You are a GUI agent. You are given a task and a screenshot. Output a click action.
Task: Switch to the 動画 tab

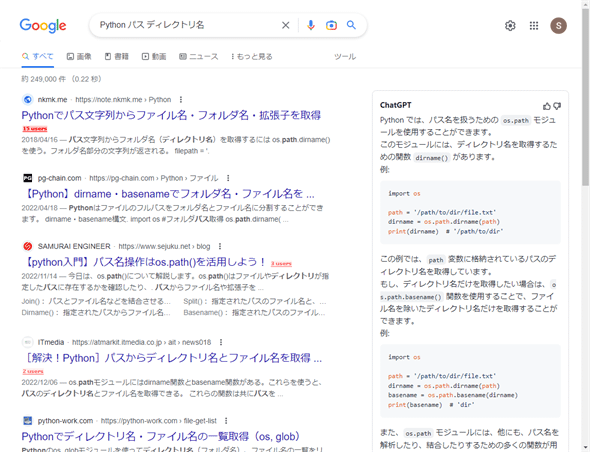point(154,56)
